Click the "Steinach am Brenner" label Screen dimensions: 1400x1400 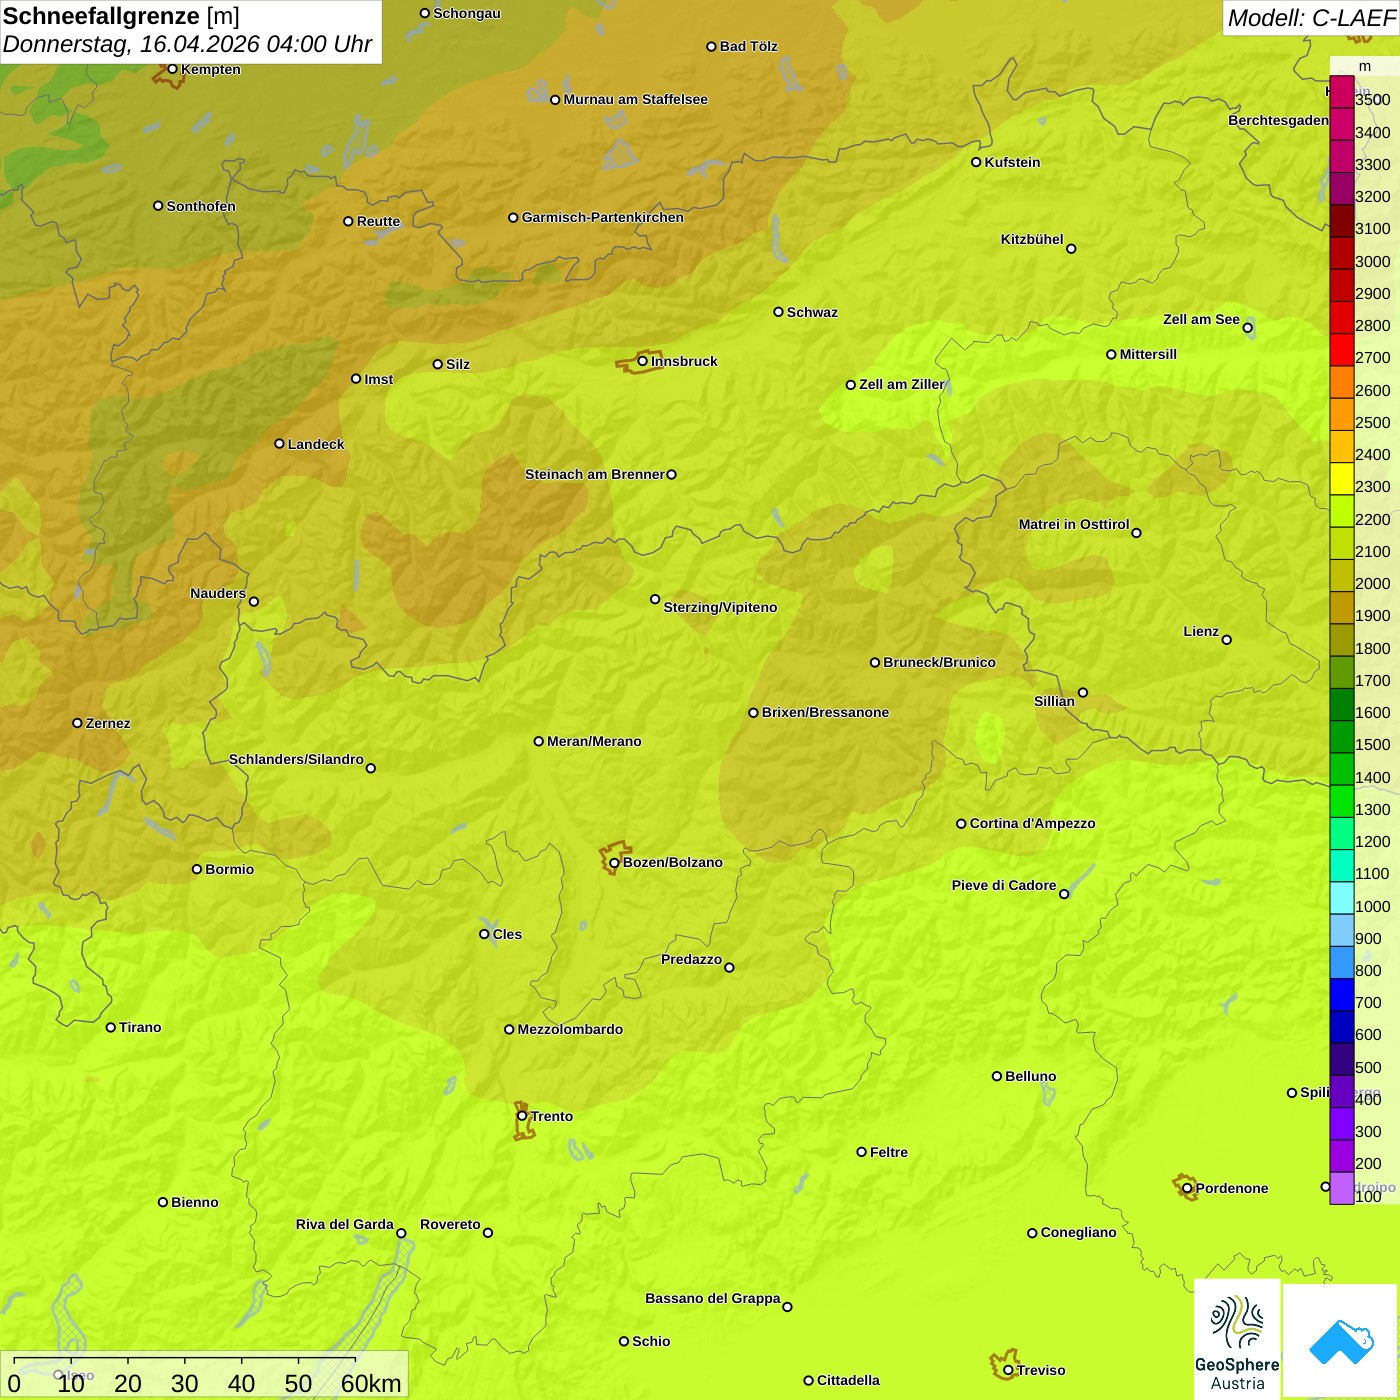tap(595, 474)
